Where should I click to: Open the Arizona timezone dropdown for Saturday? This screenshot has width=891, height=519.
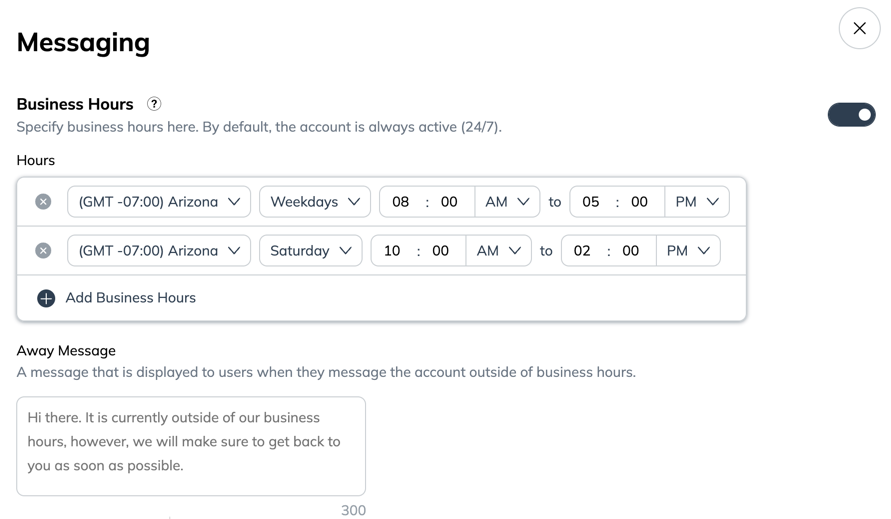pos(159,251)
